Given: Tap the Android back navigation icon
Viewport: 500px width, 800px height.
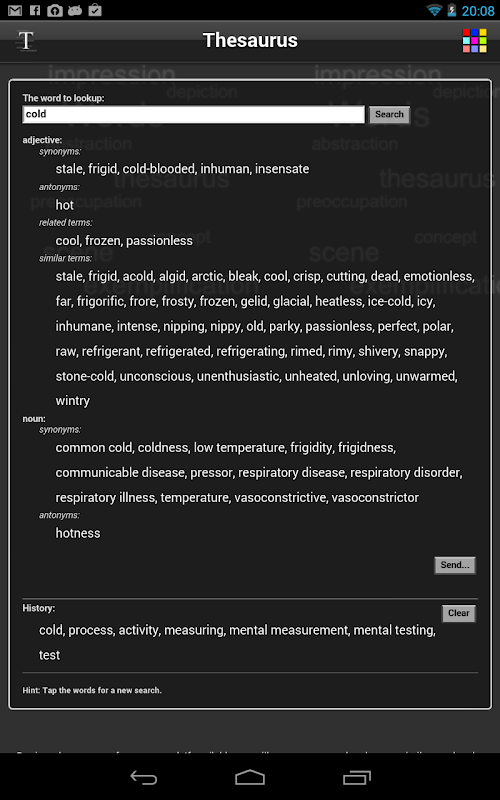Looking at the screenshot, I should click(143, 778).
